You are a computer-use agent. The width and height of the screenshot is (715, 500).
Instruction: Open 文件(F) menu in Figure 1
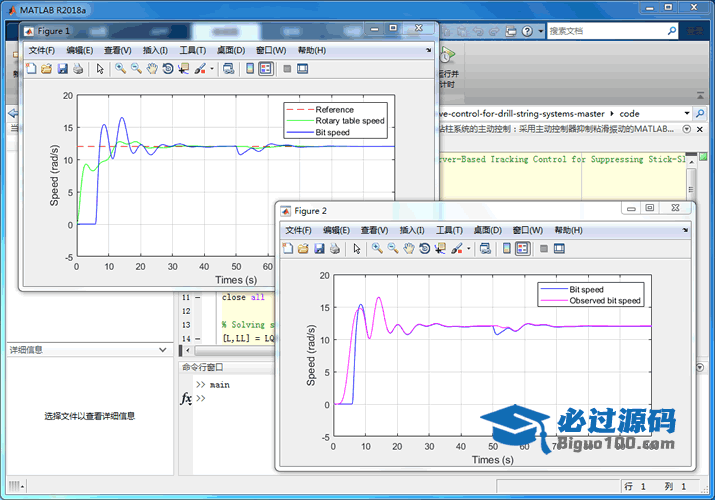[x=41, y=50]
